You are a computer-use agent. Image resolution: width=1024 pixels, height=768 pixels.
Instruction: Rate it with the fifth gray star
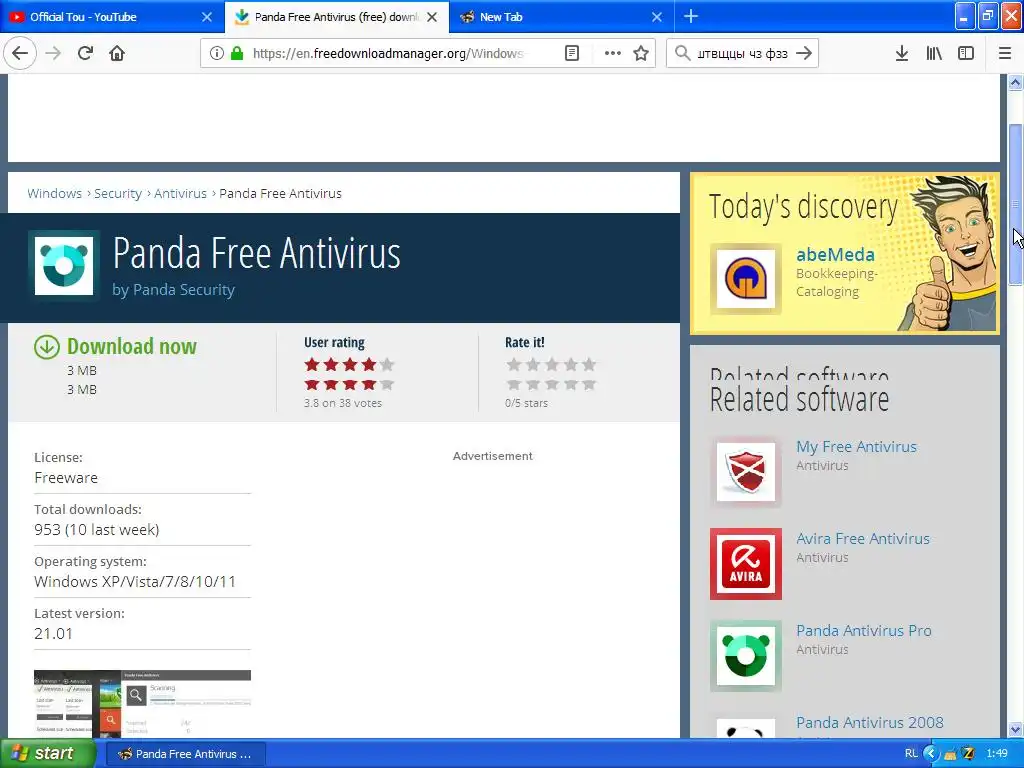589,364
